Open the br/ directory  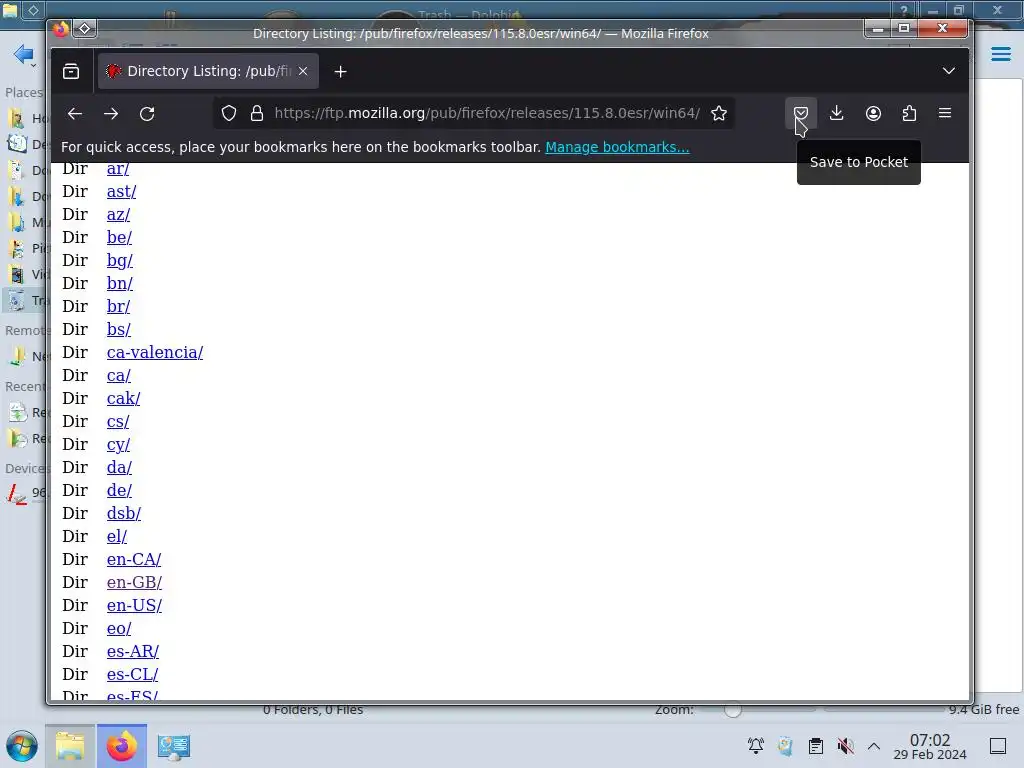(118, 306)
